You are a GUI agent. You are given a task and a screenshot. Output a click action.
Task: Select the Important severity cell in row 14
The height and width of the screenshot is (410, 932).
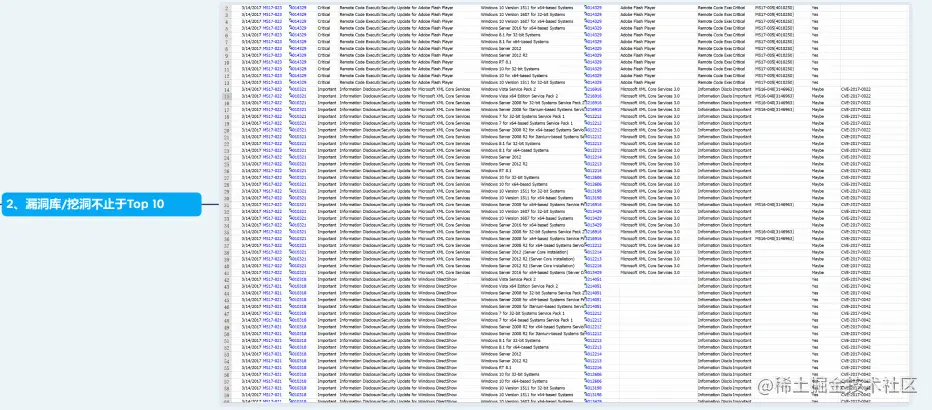pos(326,89)
